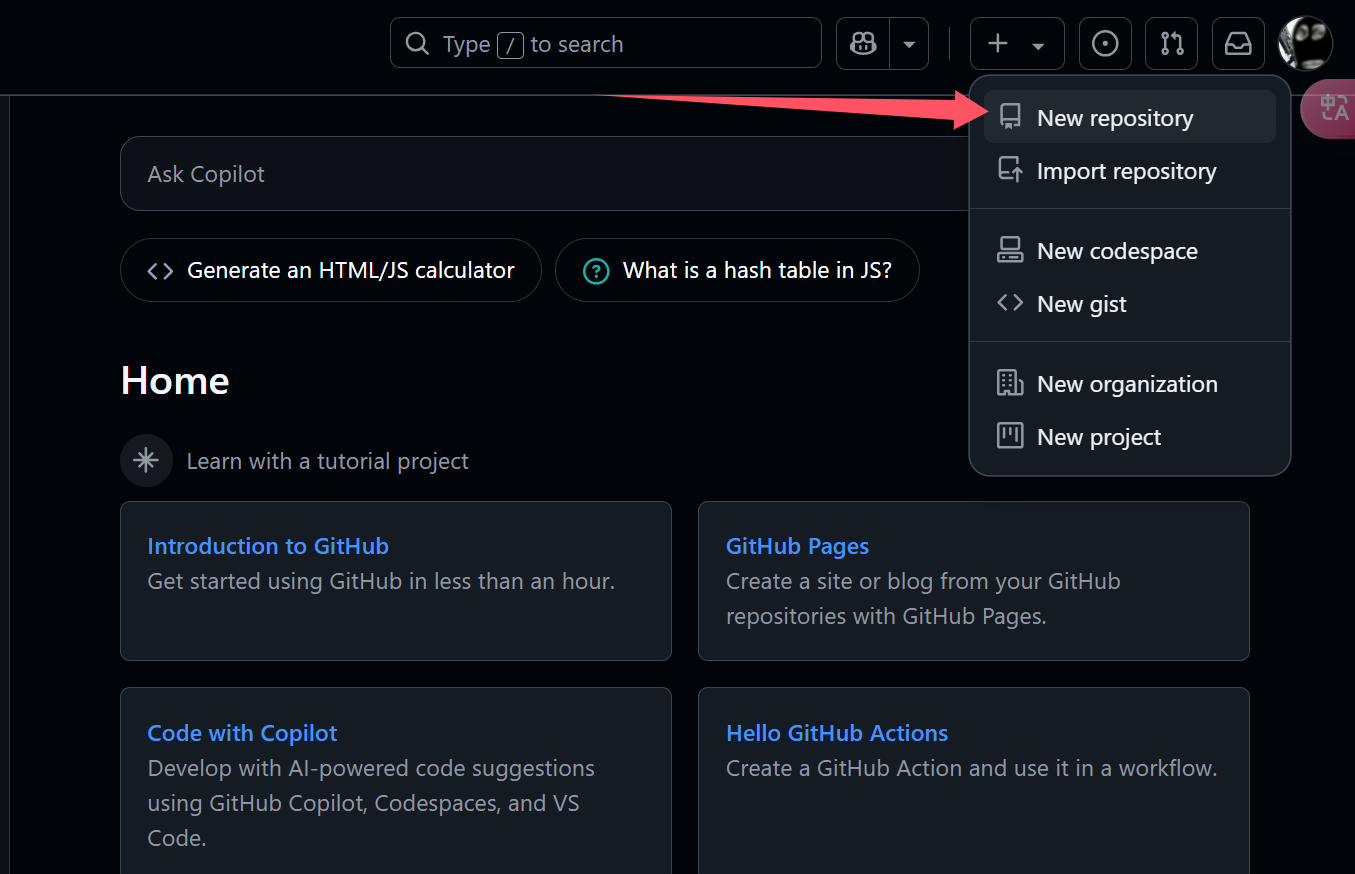This screenshot has height=874, width=1355.
Task: Open the Pull requests icon
Action: point(1172,44)
